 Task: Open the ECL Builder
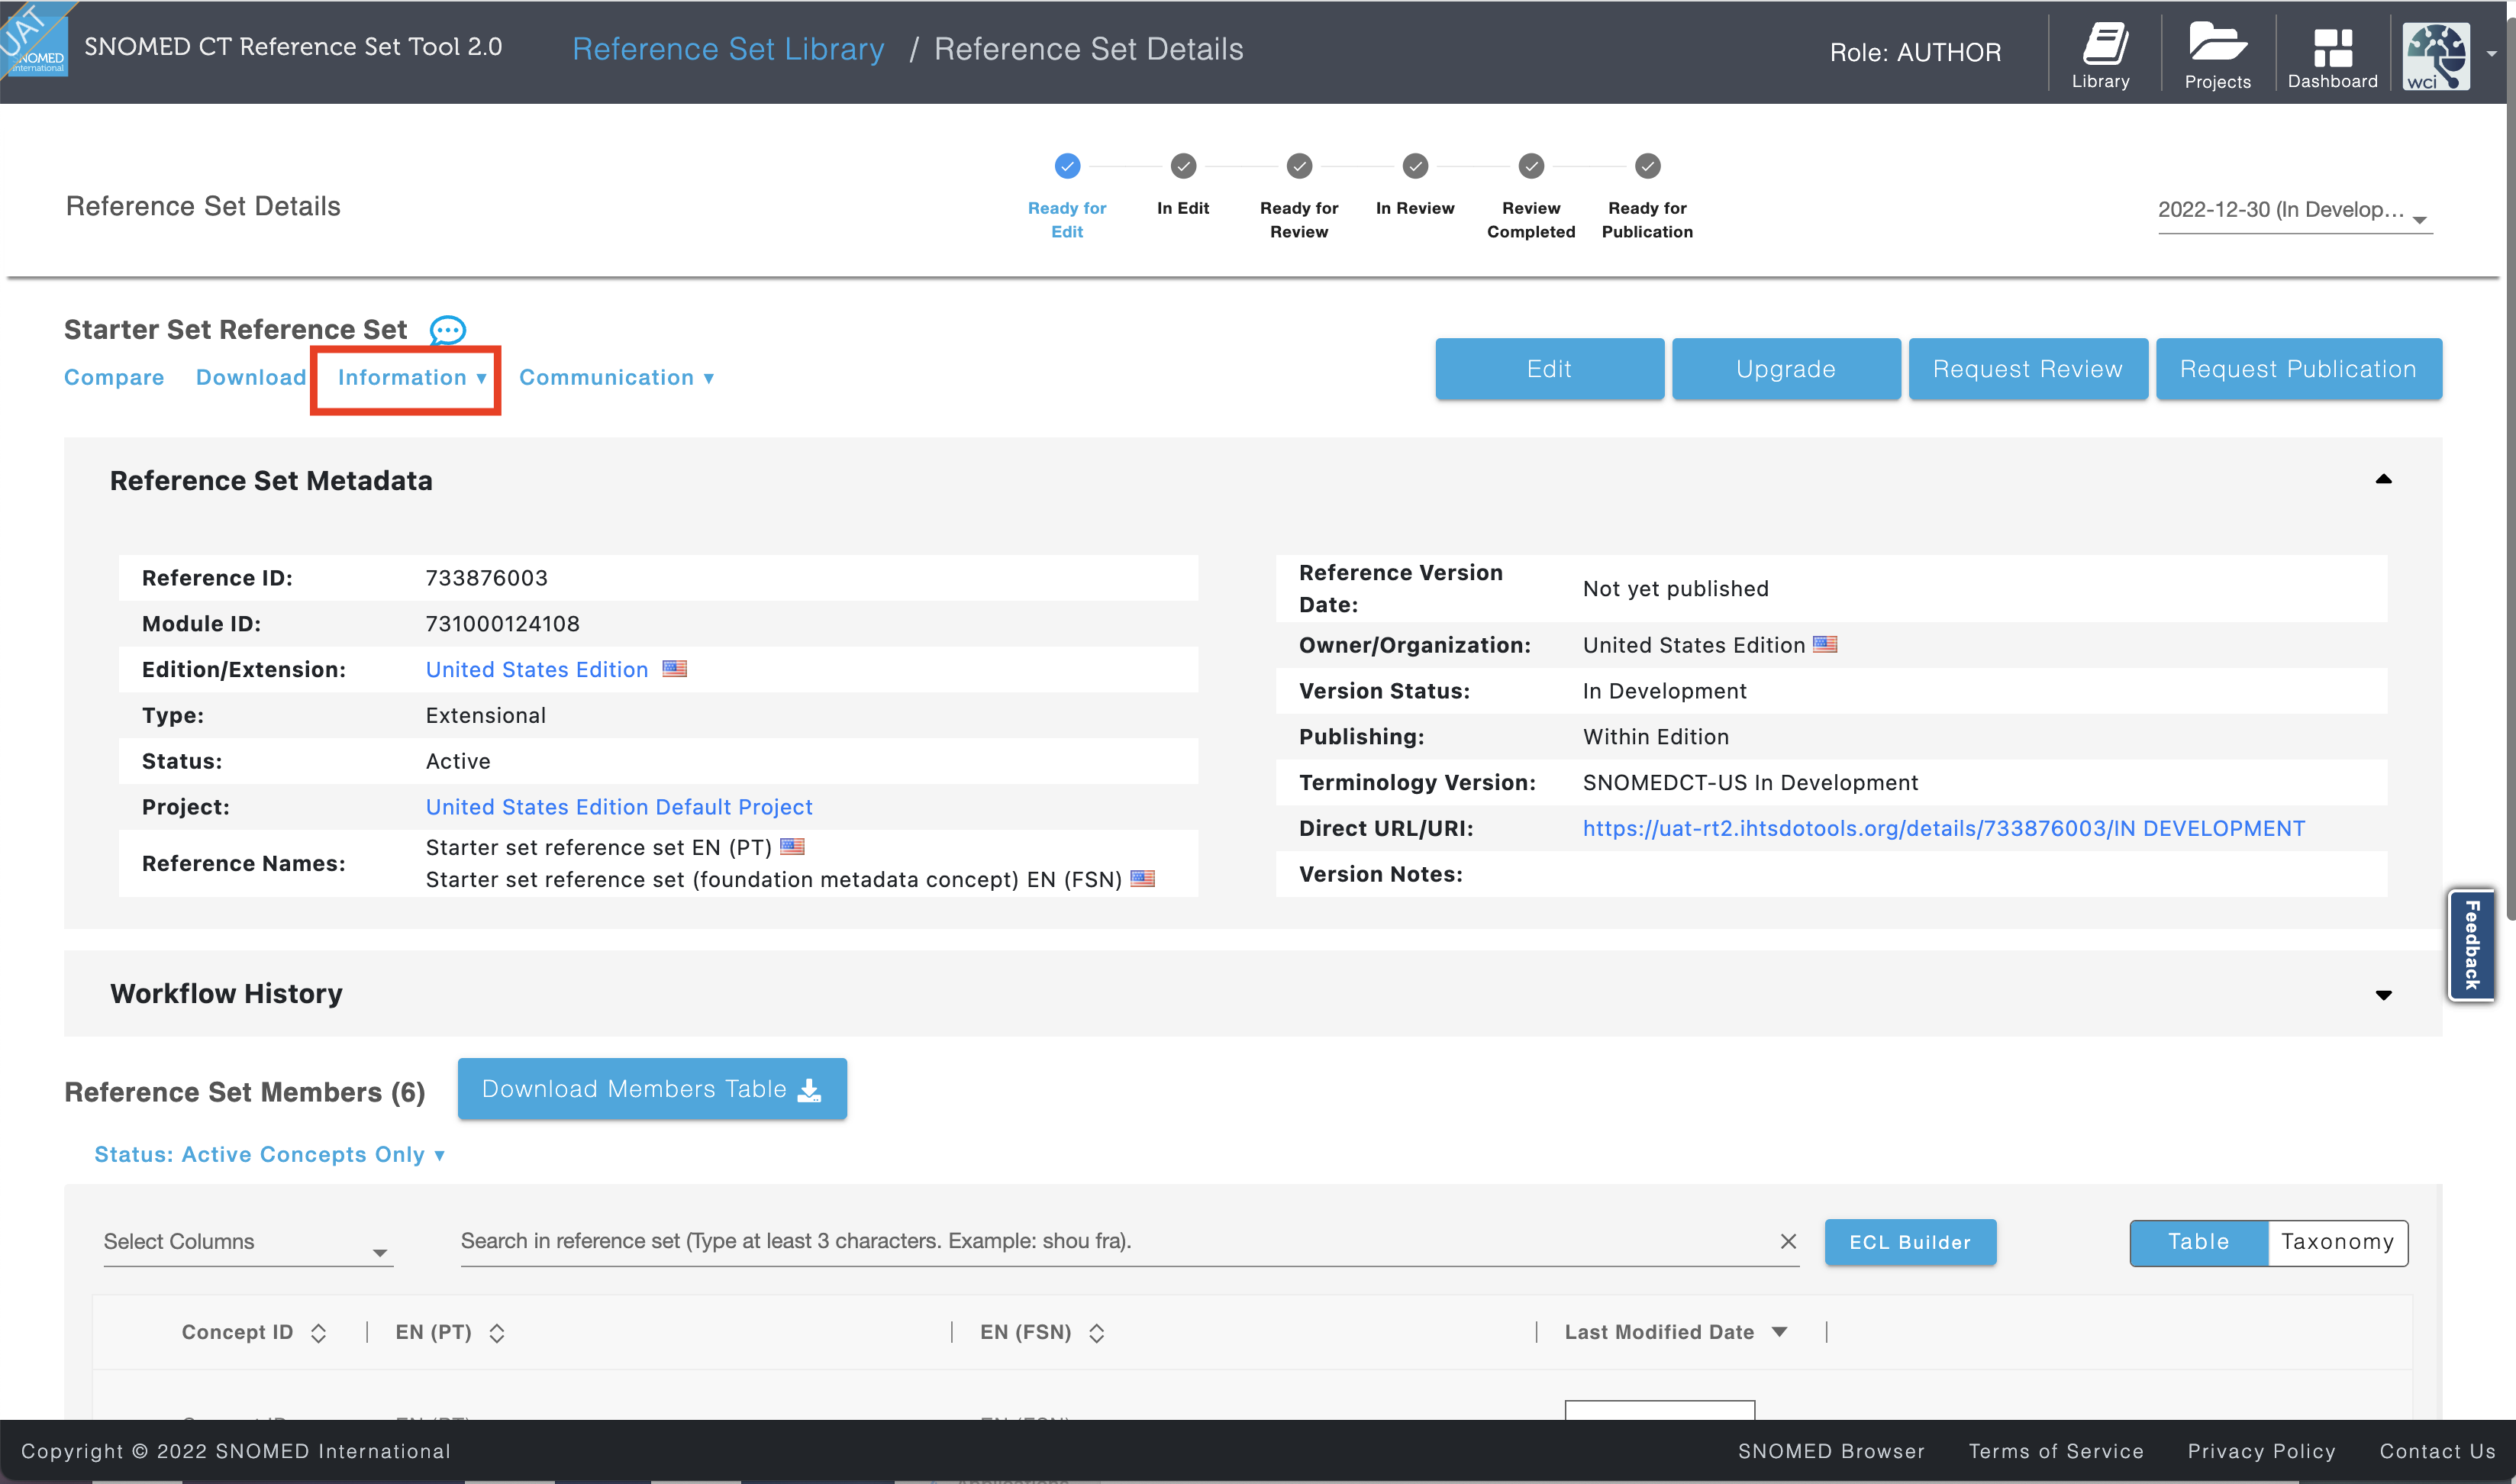pyautogui.click(x=1910, y=1242)
